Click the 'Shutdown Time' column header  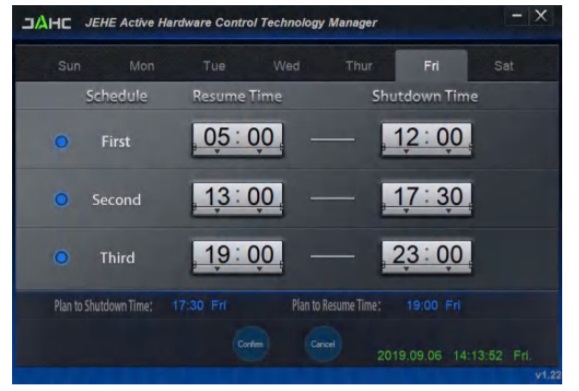click(x=425, y=96)
